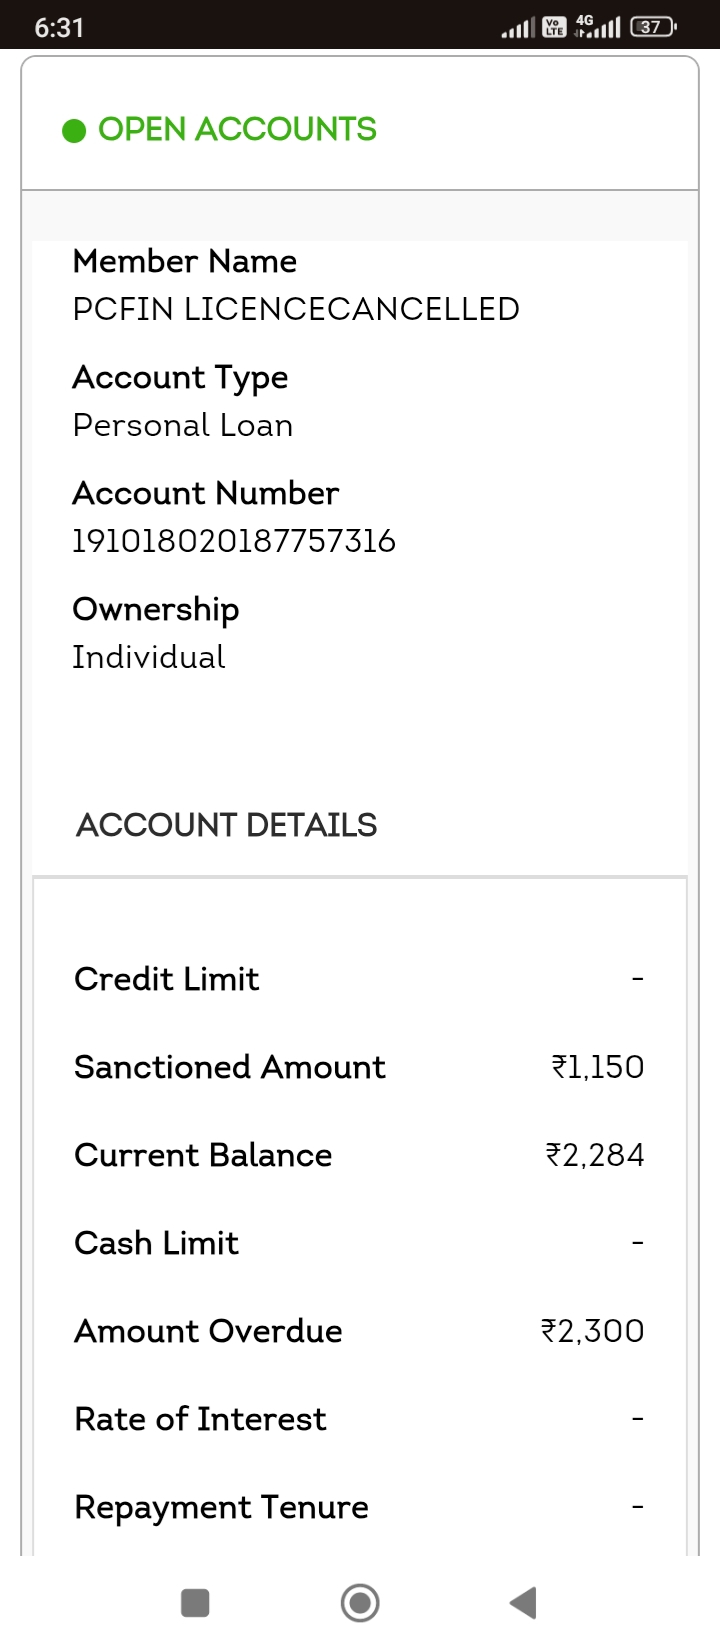This screenshot has width=720, height=1650.
Task: Tap the battery indicator in status bar
Action: (653, 27)
